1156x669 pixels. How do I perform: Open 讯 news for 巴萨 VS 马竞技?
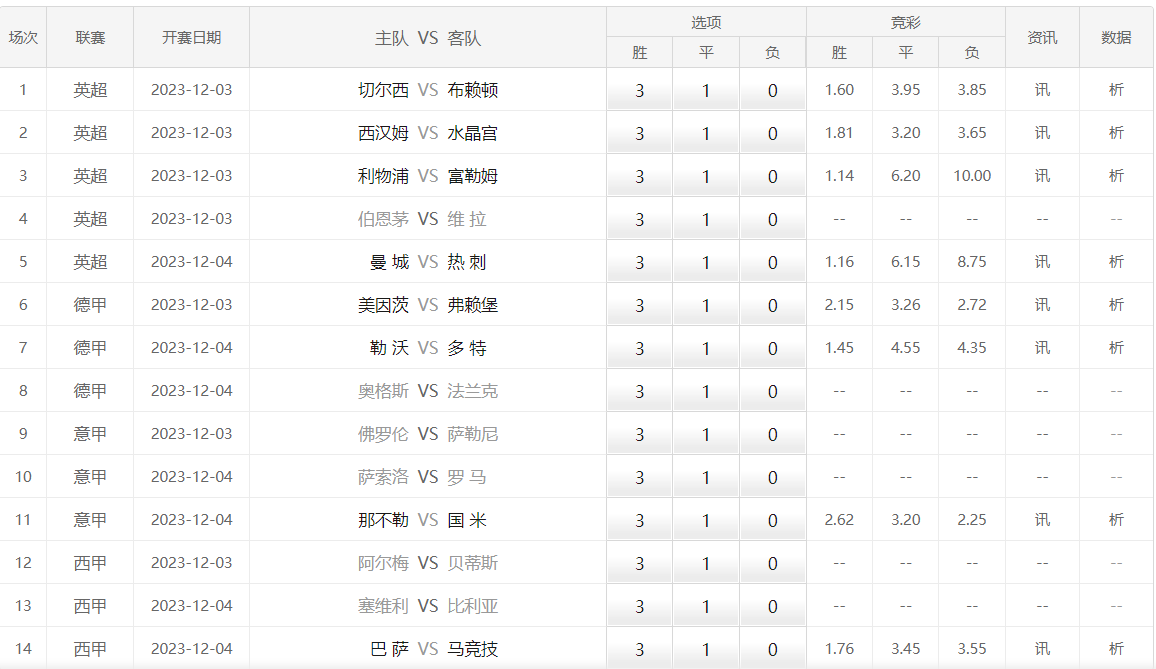point(1042,648)
